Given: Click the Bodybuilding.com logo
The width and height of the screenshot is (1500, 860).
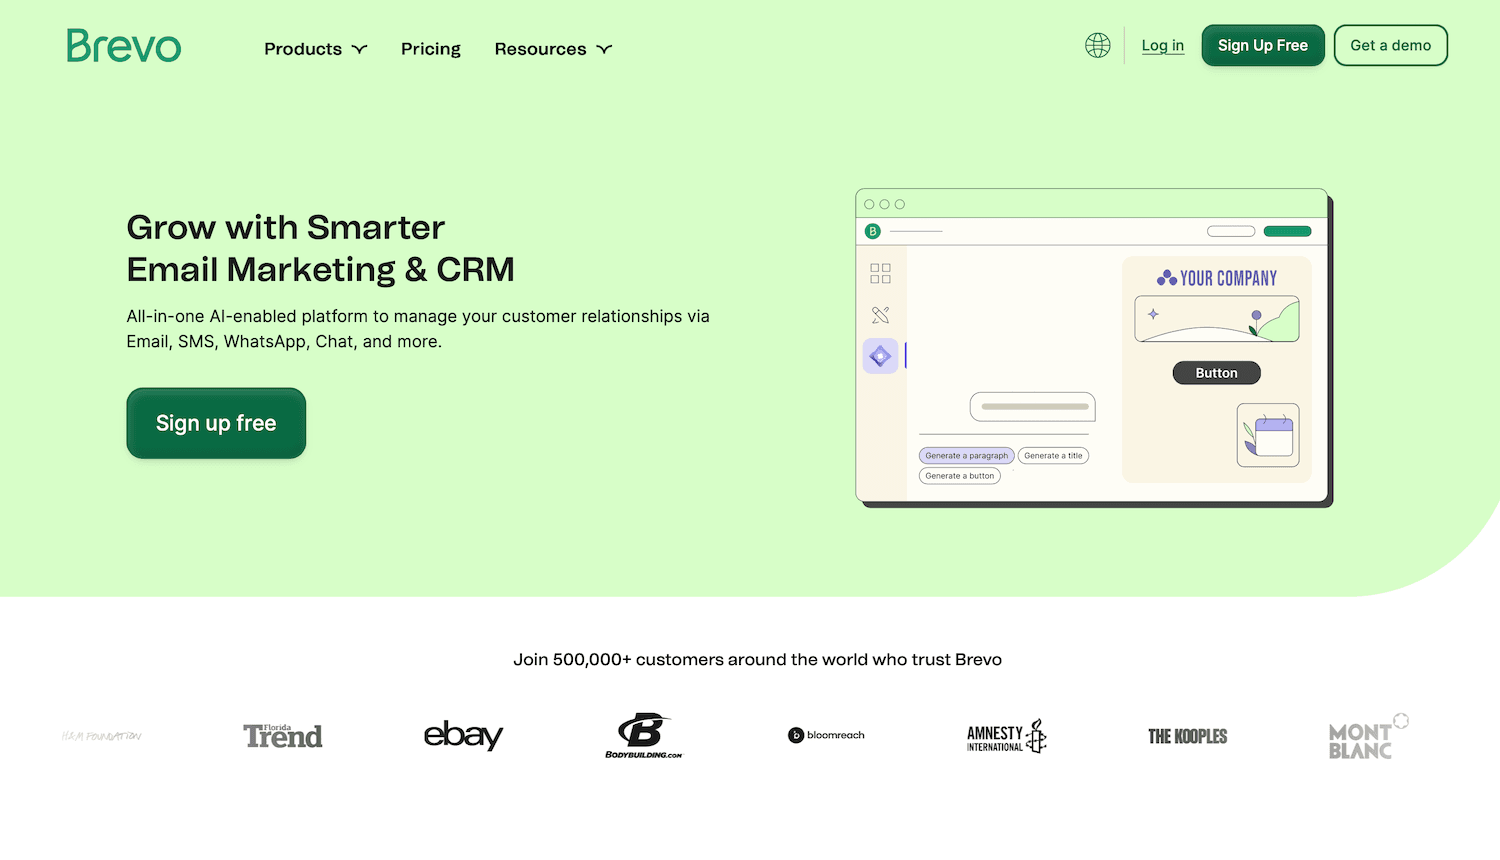Looking at the screenshot, I should [x=643, y=736].
